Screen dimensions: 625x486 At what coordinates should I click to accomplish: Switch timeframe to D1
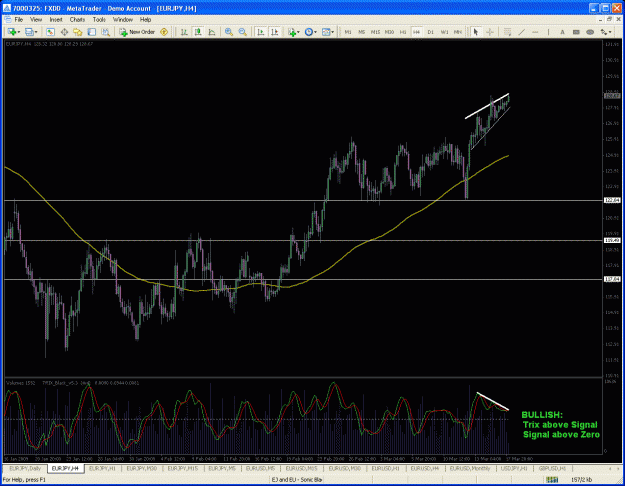click(x=430, y=32)
